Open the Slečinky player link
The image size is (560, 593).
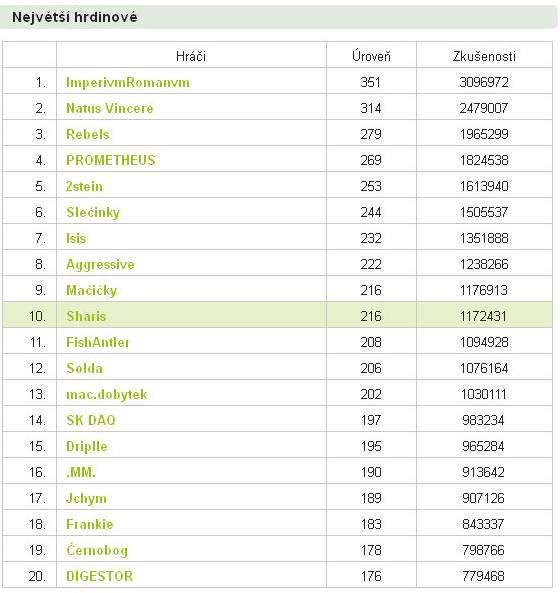coord(93,212)
